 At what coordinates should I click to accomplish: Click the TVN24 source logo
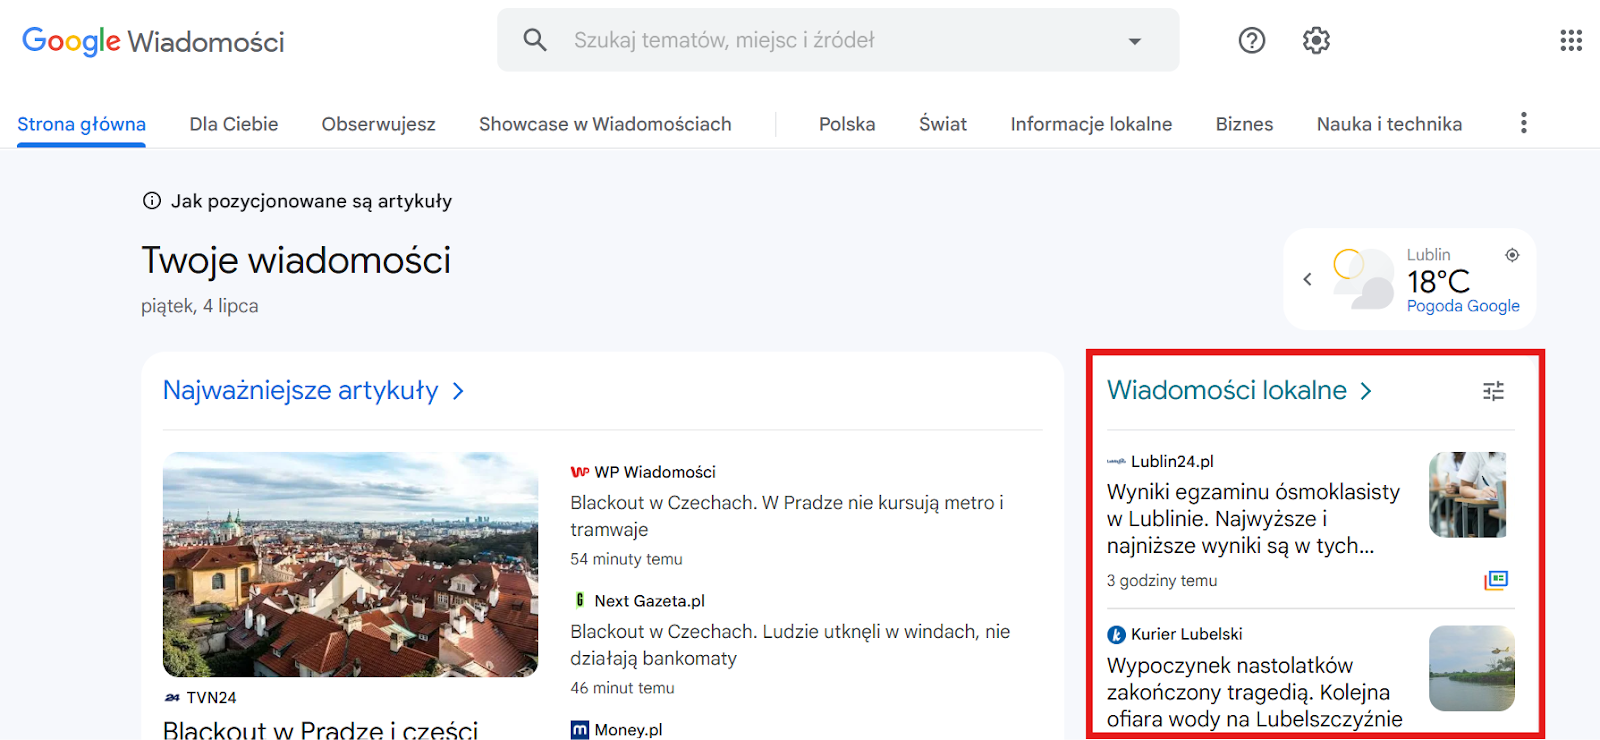coord(172,698)
